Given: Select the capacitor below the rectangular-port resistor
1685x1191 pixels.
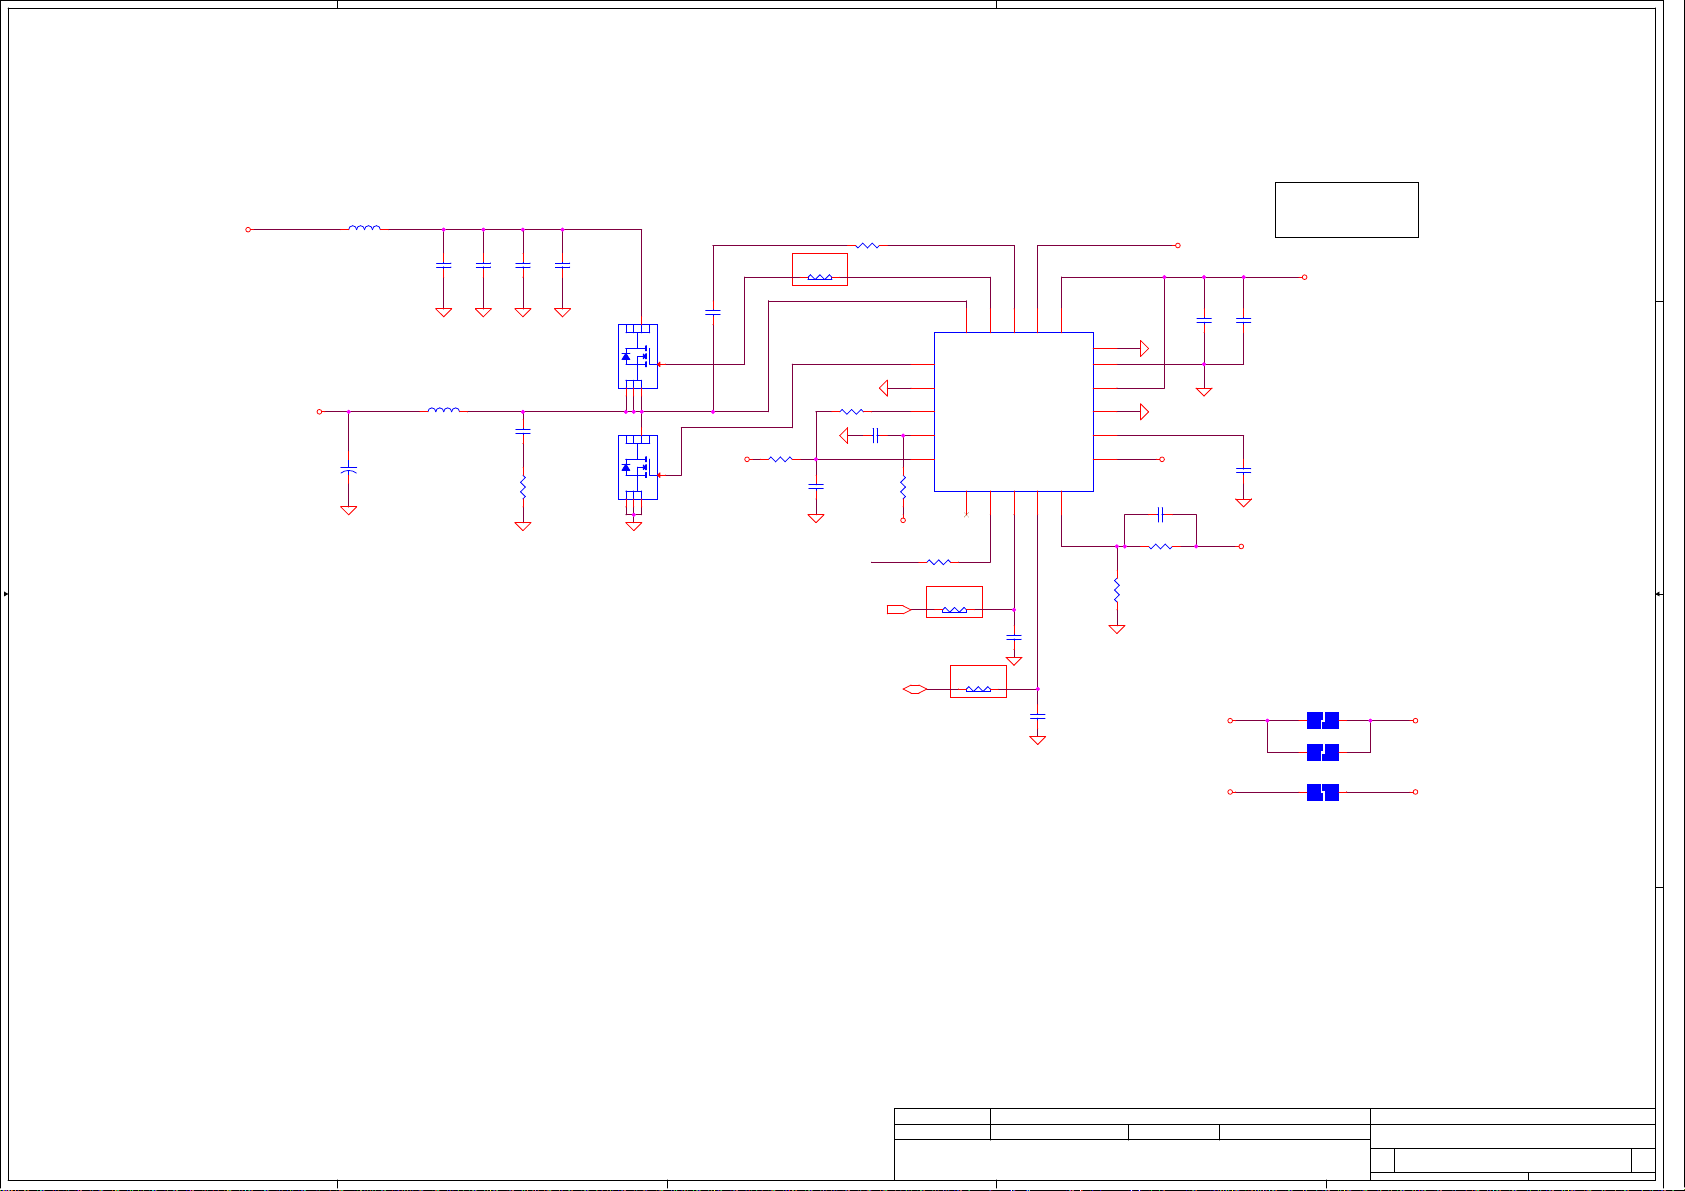Looking at the screenshot, I should tap(1014, 636).
